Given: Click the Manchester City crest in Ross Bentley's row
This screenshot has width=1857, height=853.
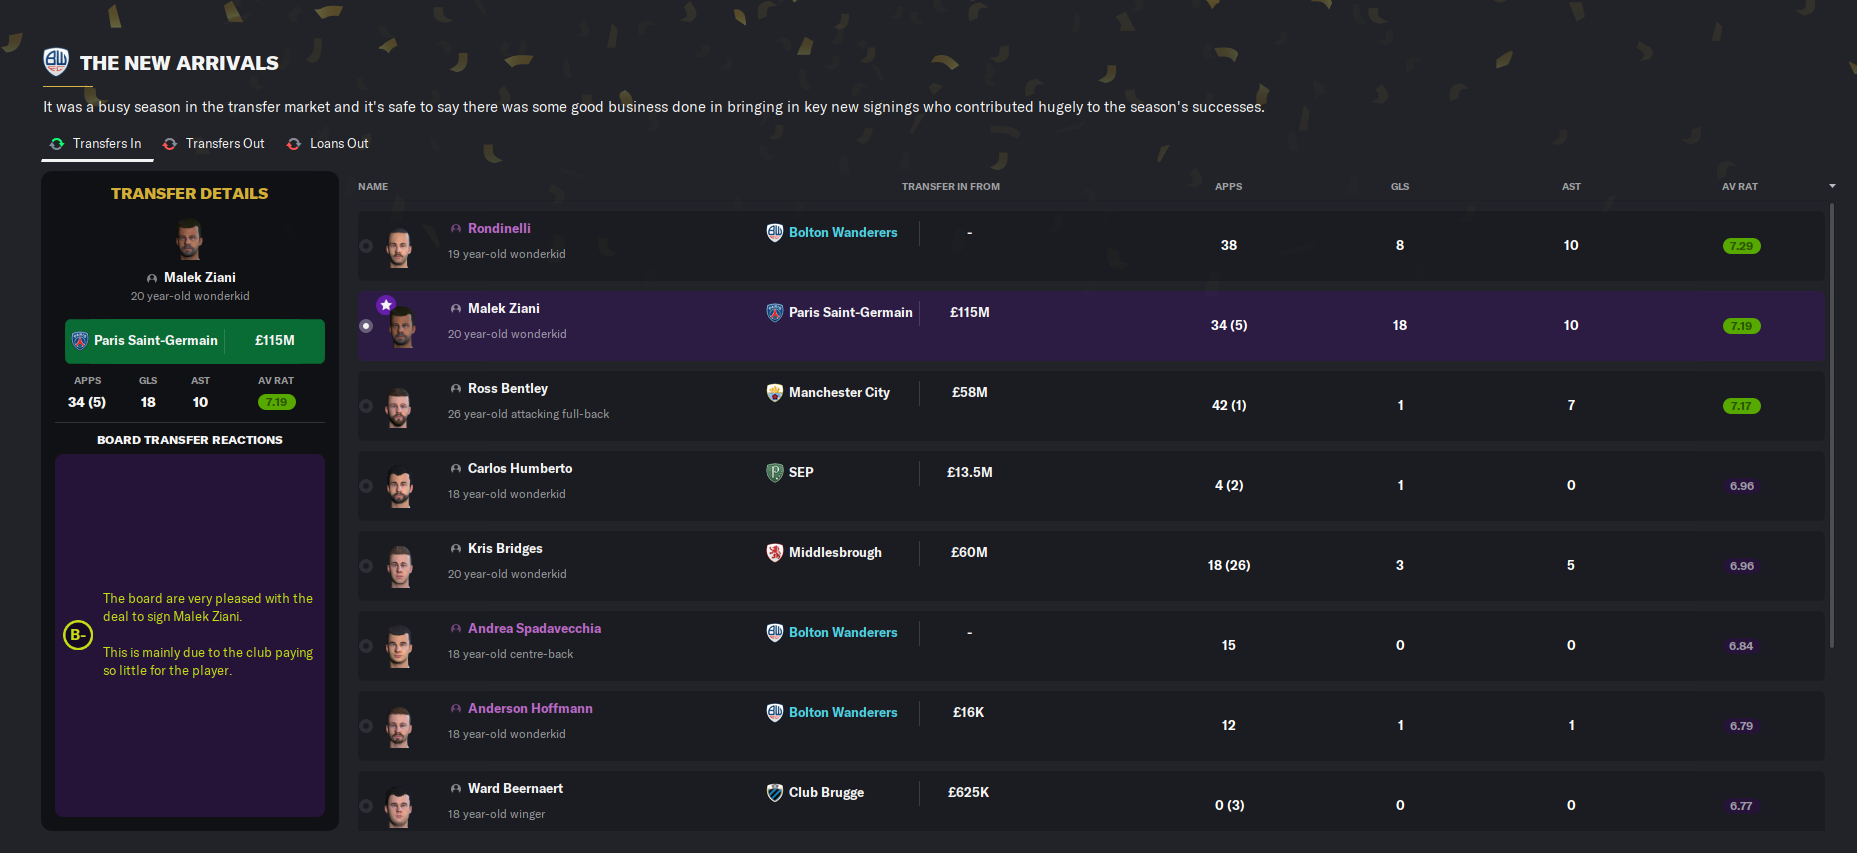Looking at the screenshot, I should 774,392.
